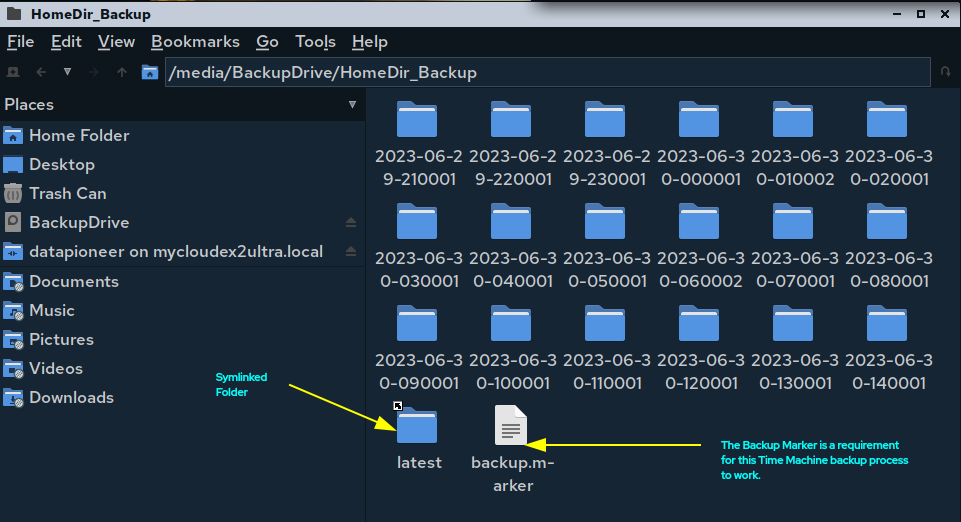Open the Help menu
961x522 pixels.
click(370, 42)
